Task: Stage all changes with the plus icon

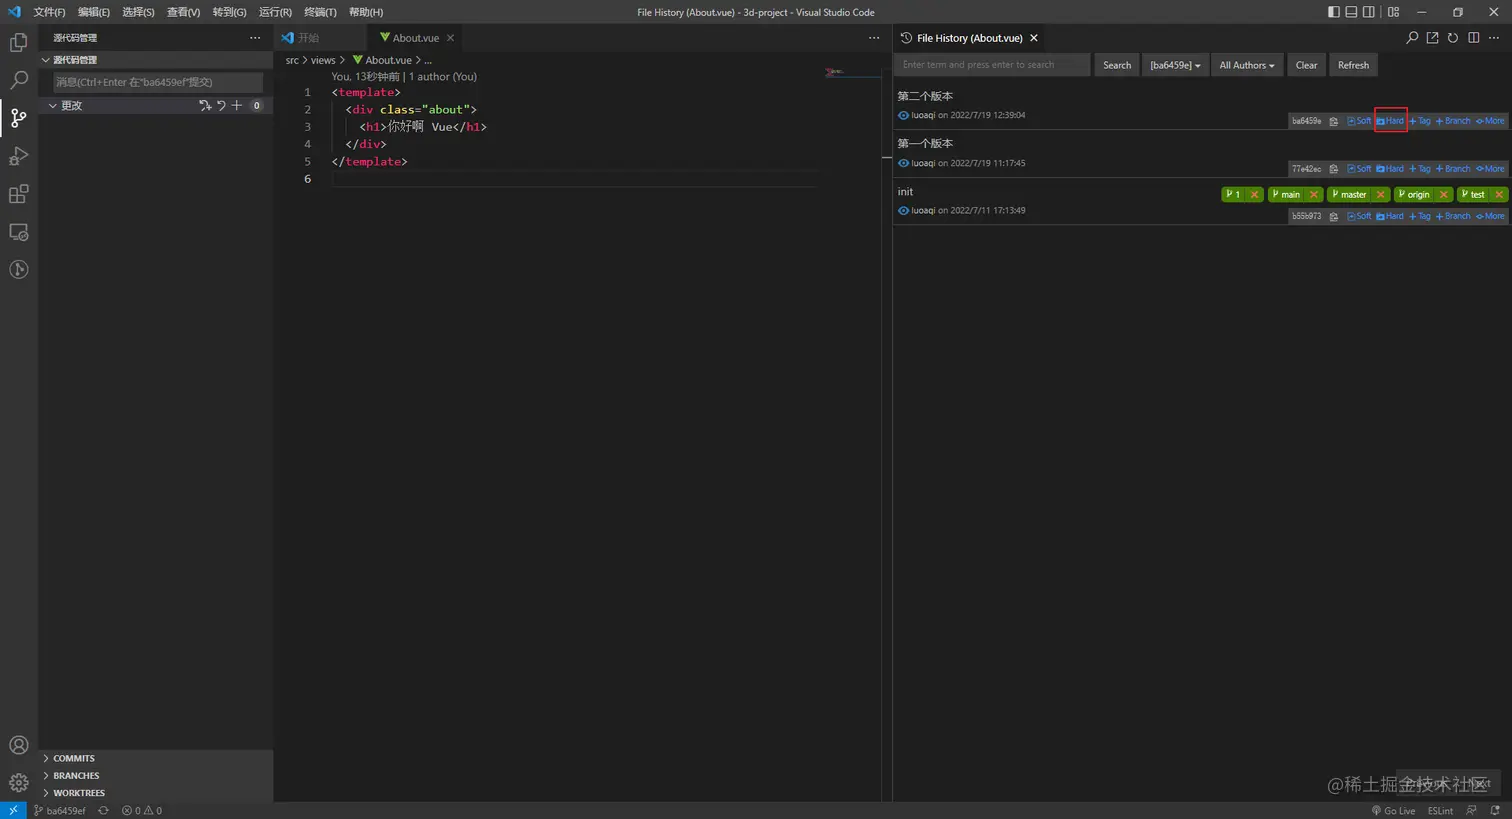Action: 237,105
